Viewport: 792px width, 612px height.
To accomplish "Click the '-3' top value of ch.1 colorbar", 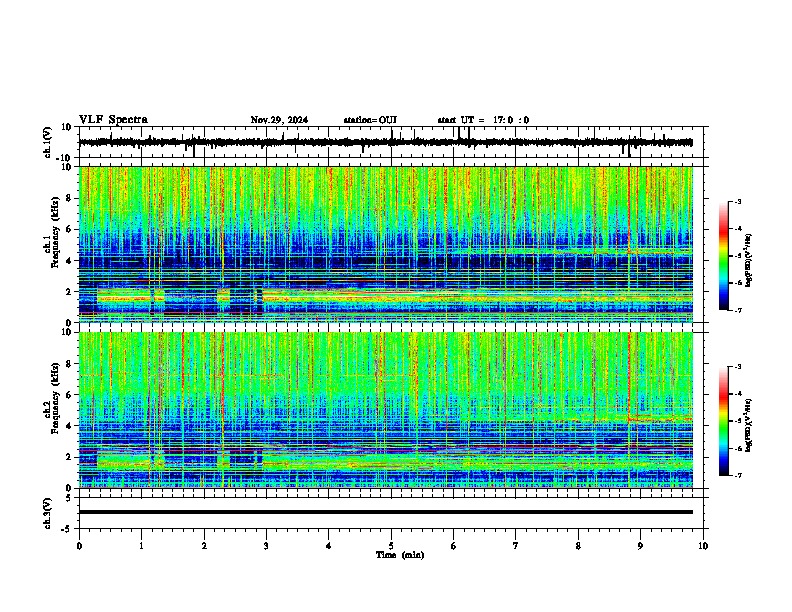I will [x=737, y=201].
